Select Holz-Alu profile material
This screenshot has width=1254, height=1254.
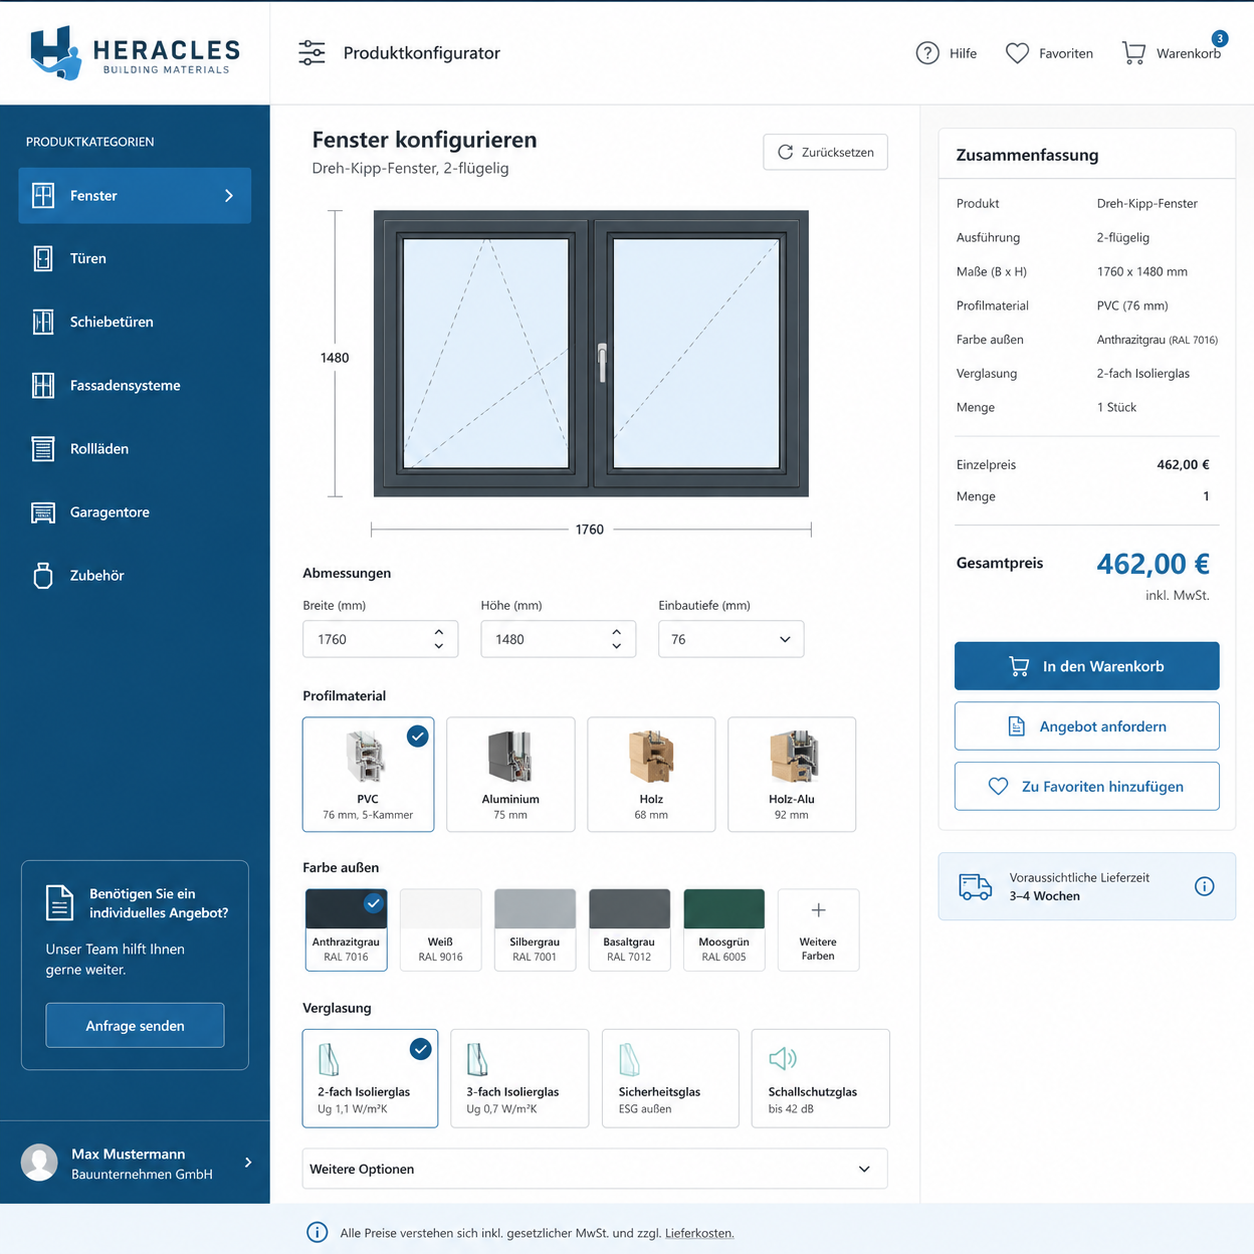[792, 774]
